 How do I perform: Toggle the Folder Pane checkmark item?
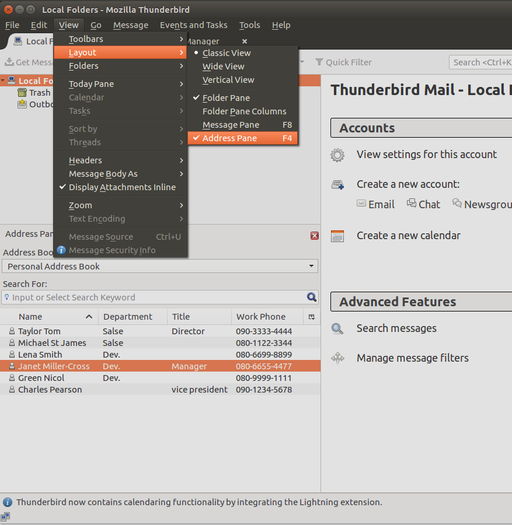[x=243, y=98]
